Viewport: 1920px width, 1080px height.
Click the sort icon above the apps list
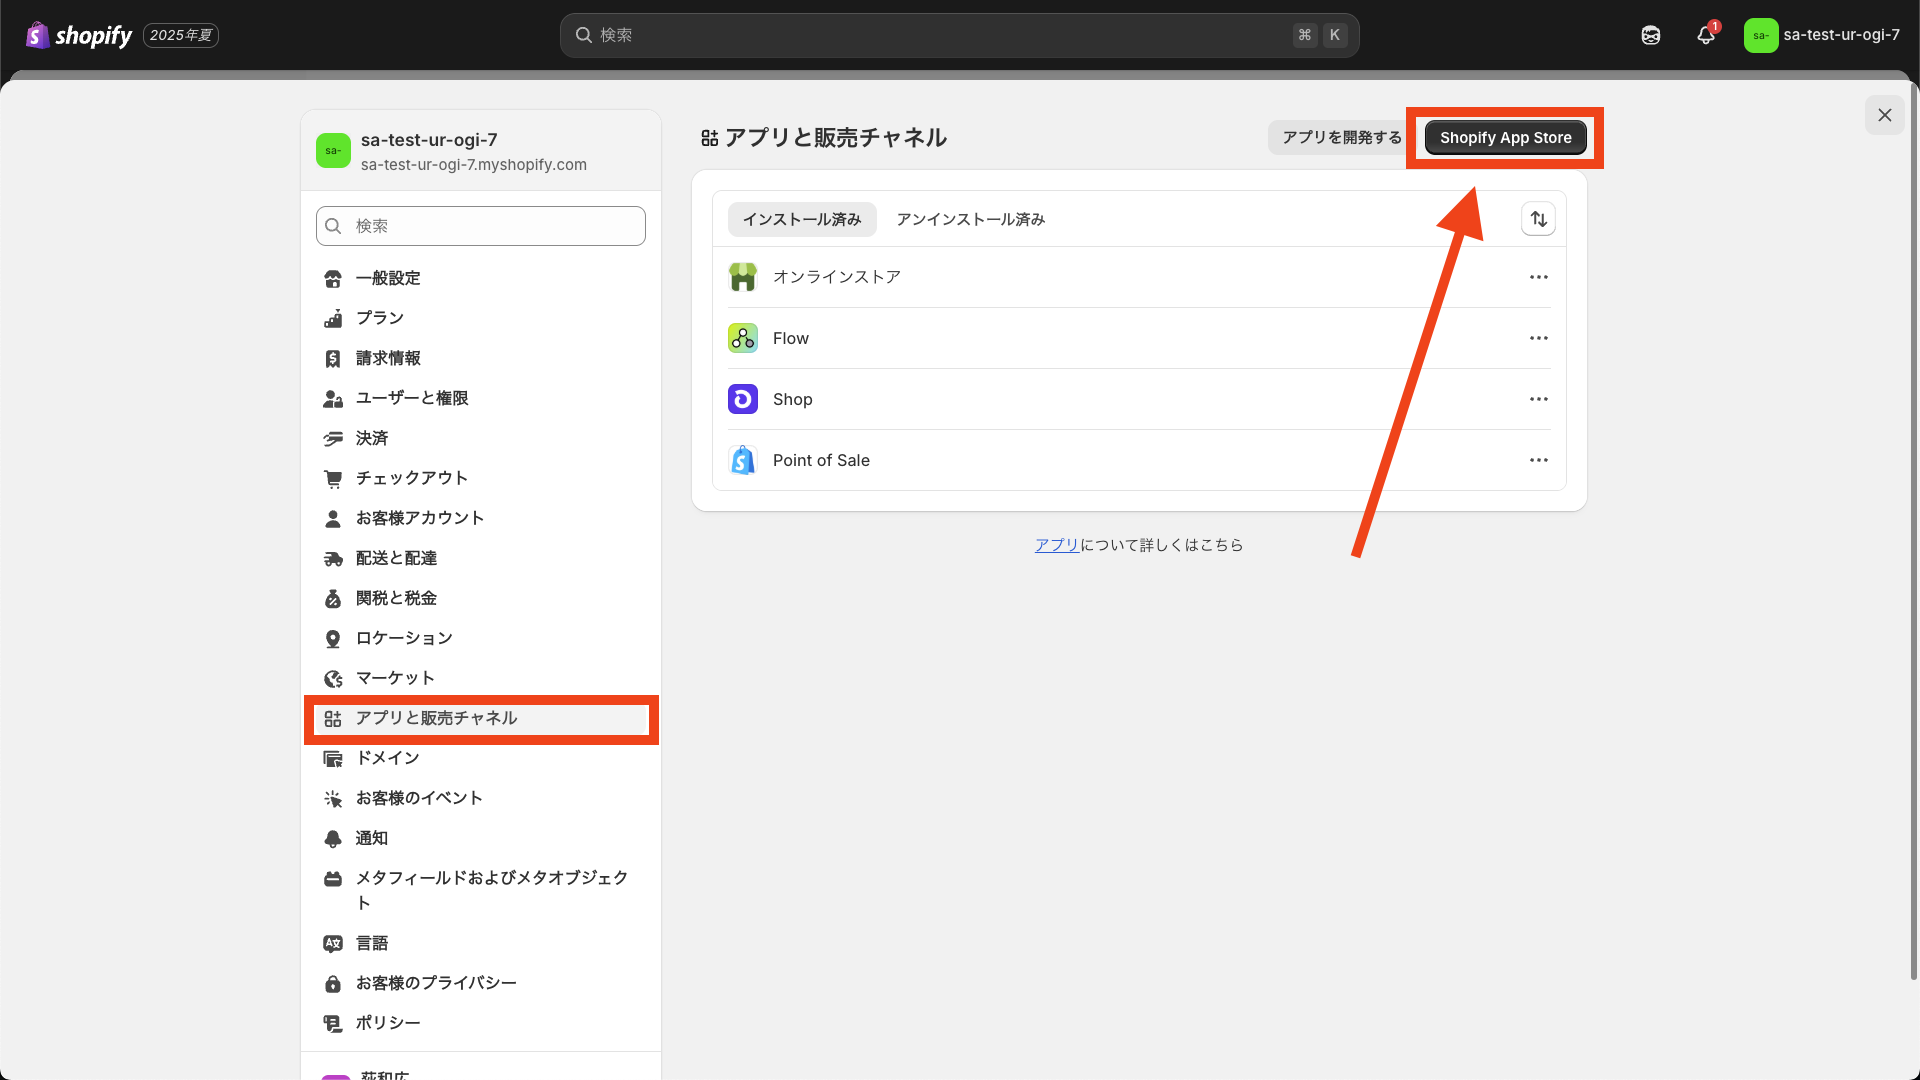(x=1538, y=218)
